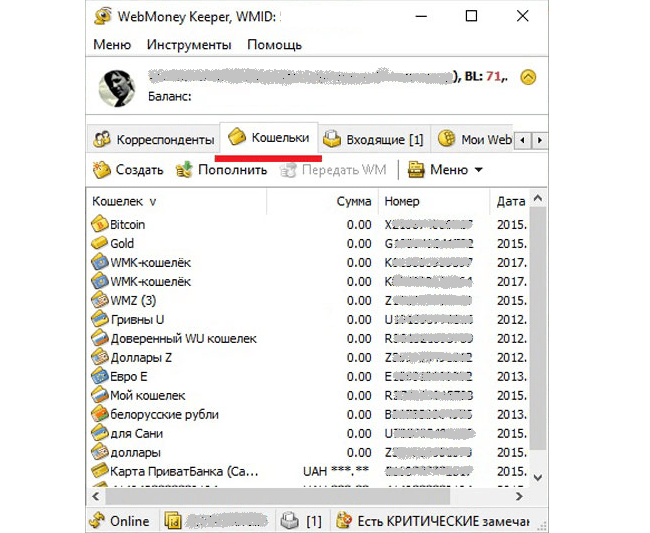Open the Меню dropdown in the wallets toolbar
Image resolution: width=650 pixels, height=533 pixels.
click(446, 170)
